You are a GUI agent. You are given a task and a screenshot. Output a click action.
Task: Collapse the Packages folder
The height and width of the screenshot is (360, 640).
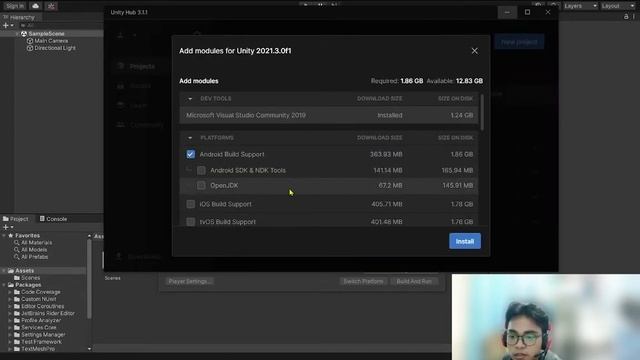[4, 285]
